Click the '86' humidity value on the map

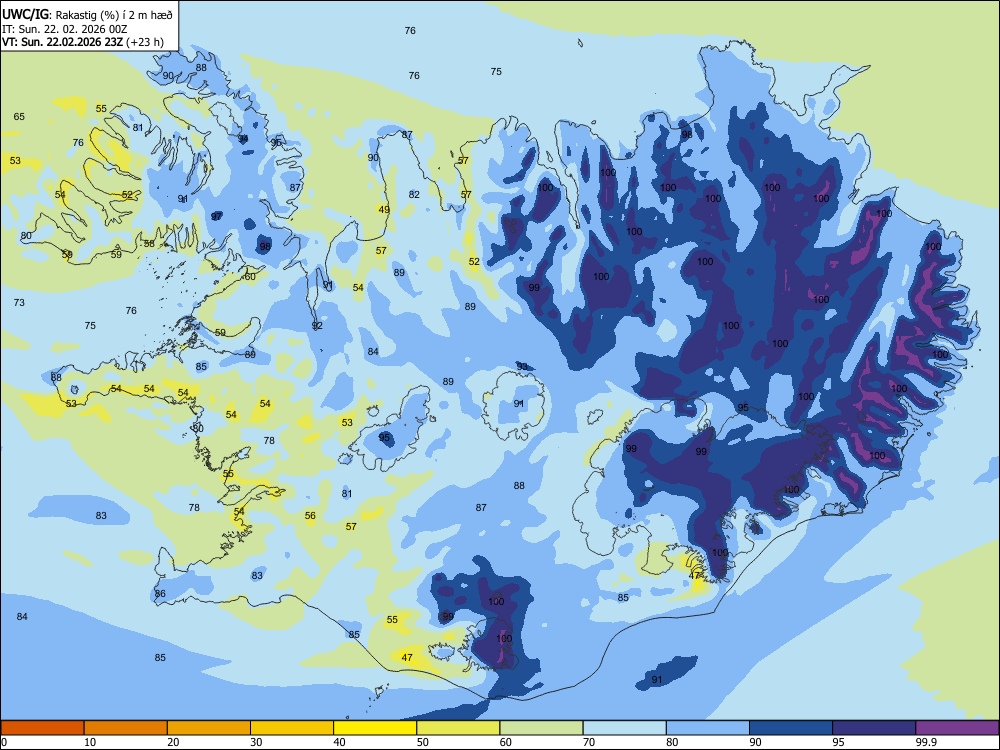coord(160,594)
